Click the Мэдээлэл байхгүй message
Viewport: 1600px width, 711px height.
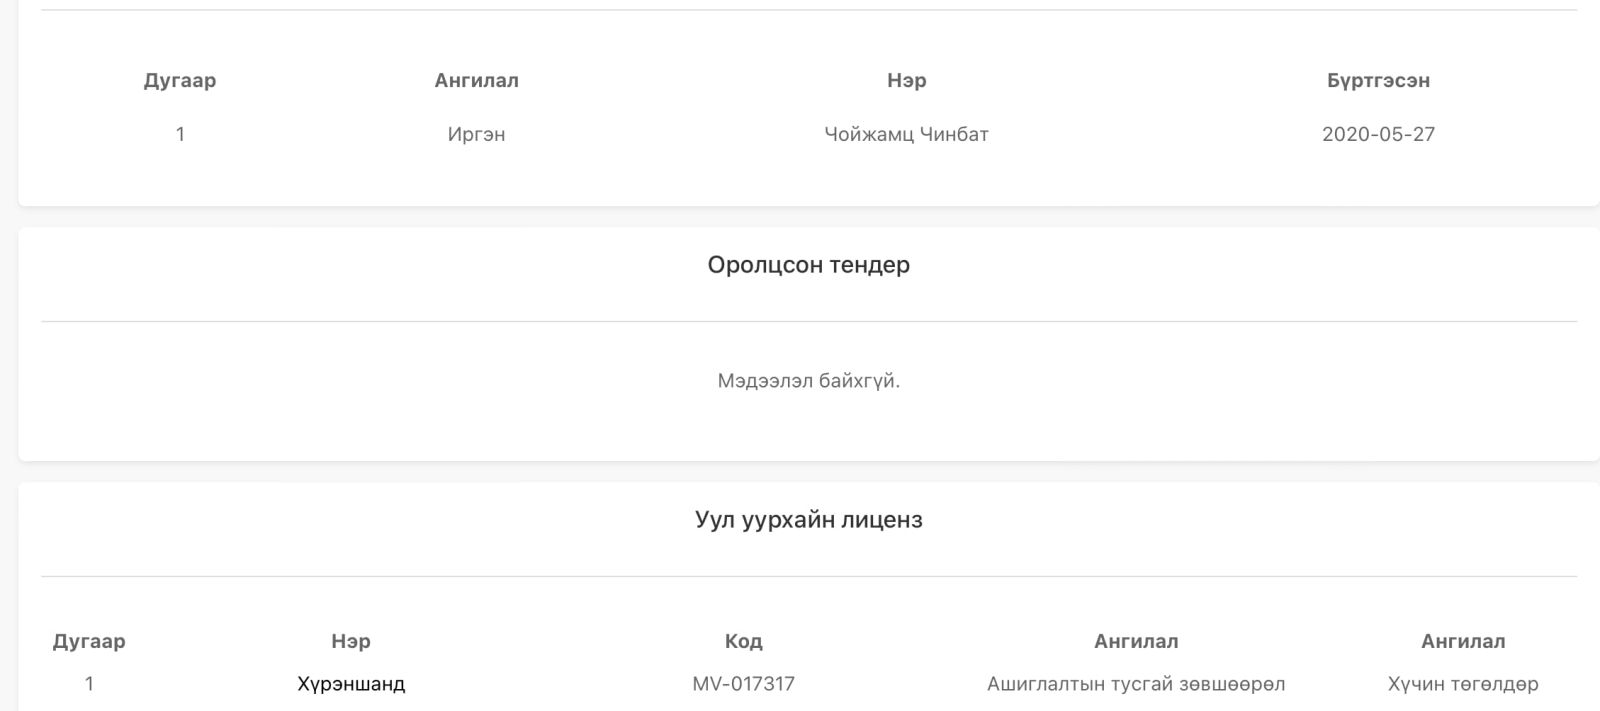point(808,381)
